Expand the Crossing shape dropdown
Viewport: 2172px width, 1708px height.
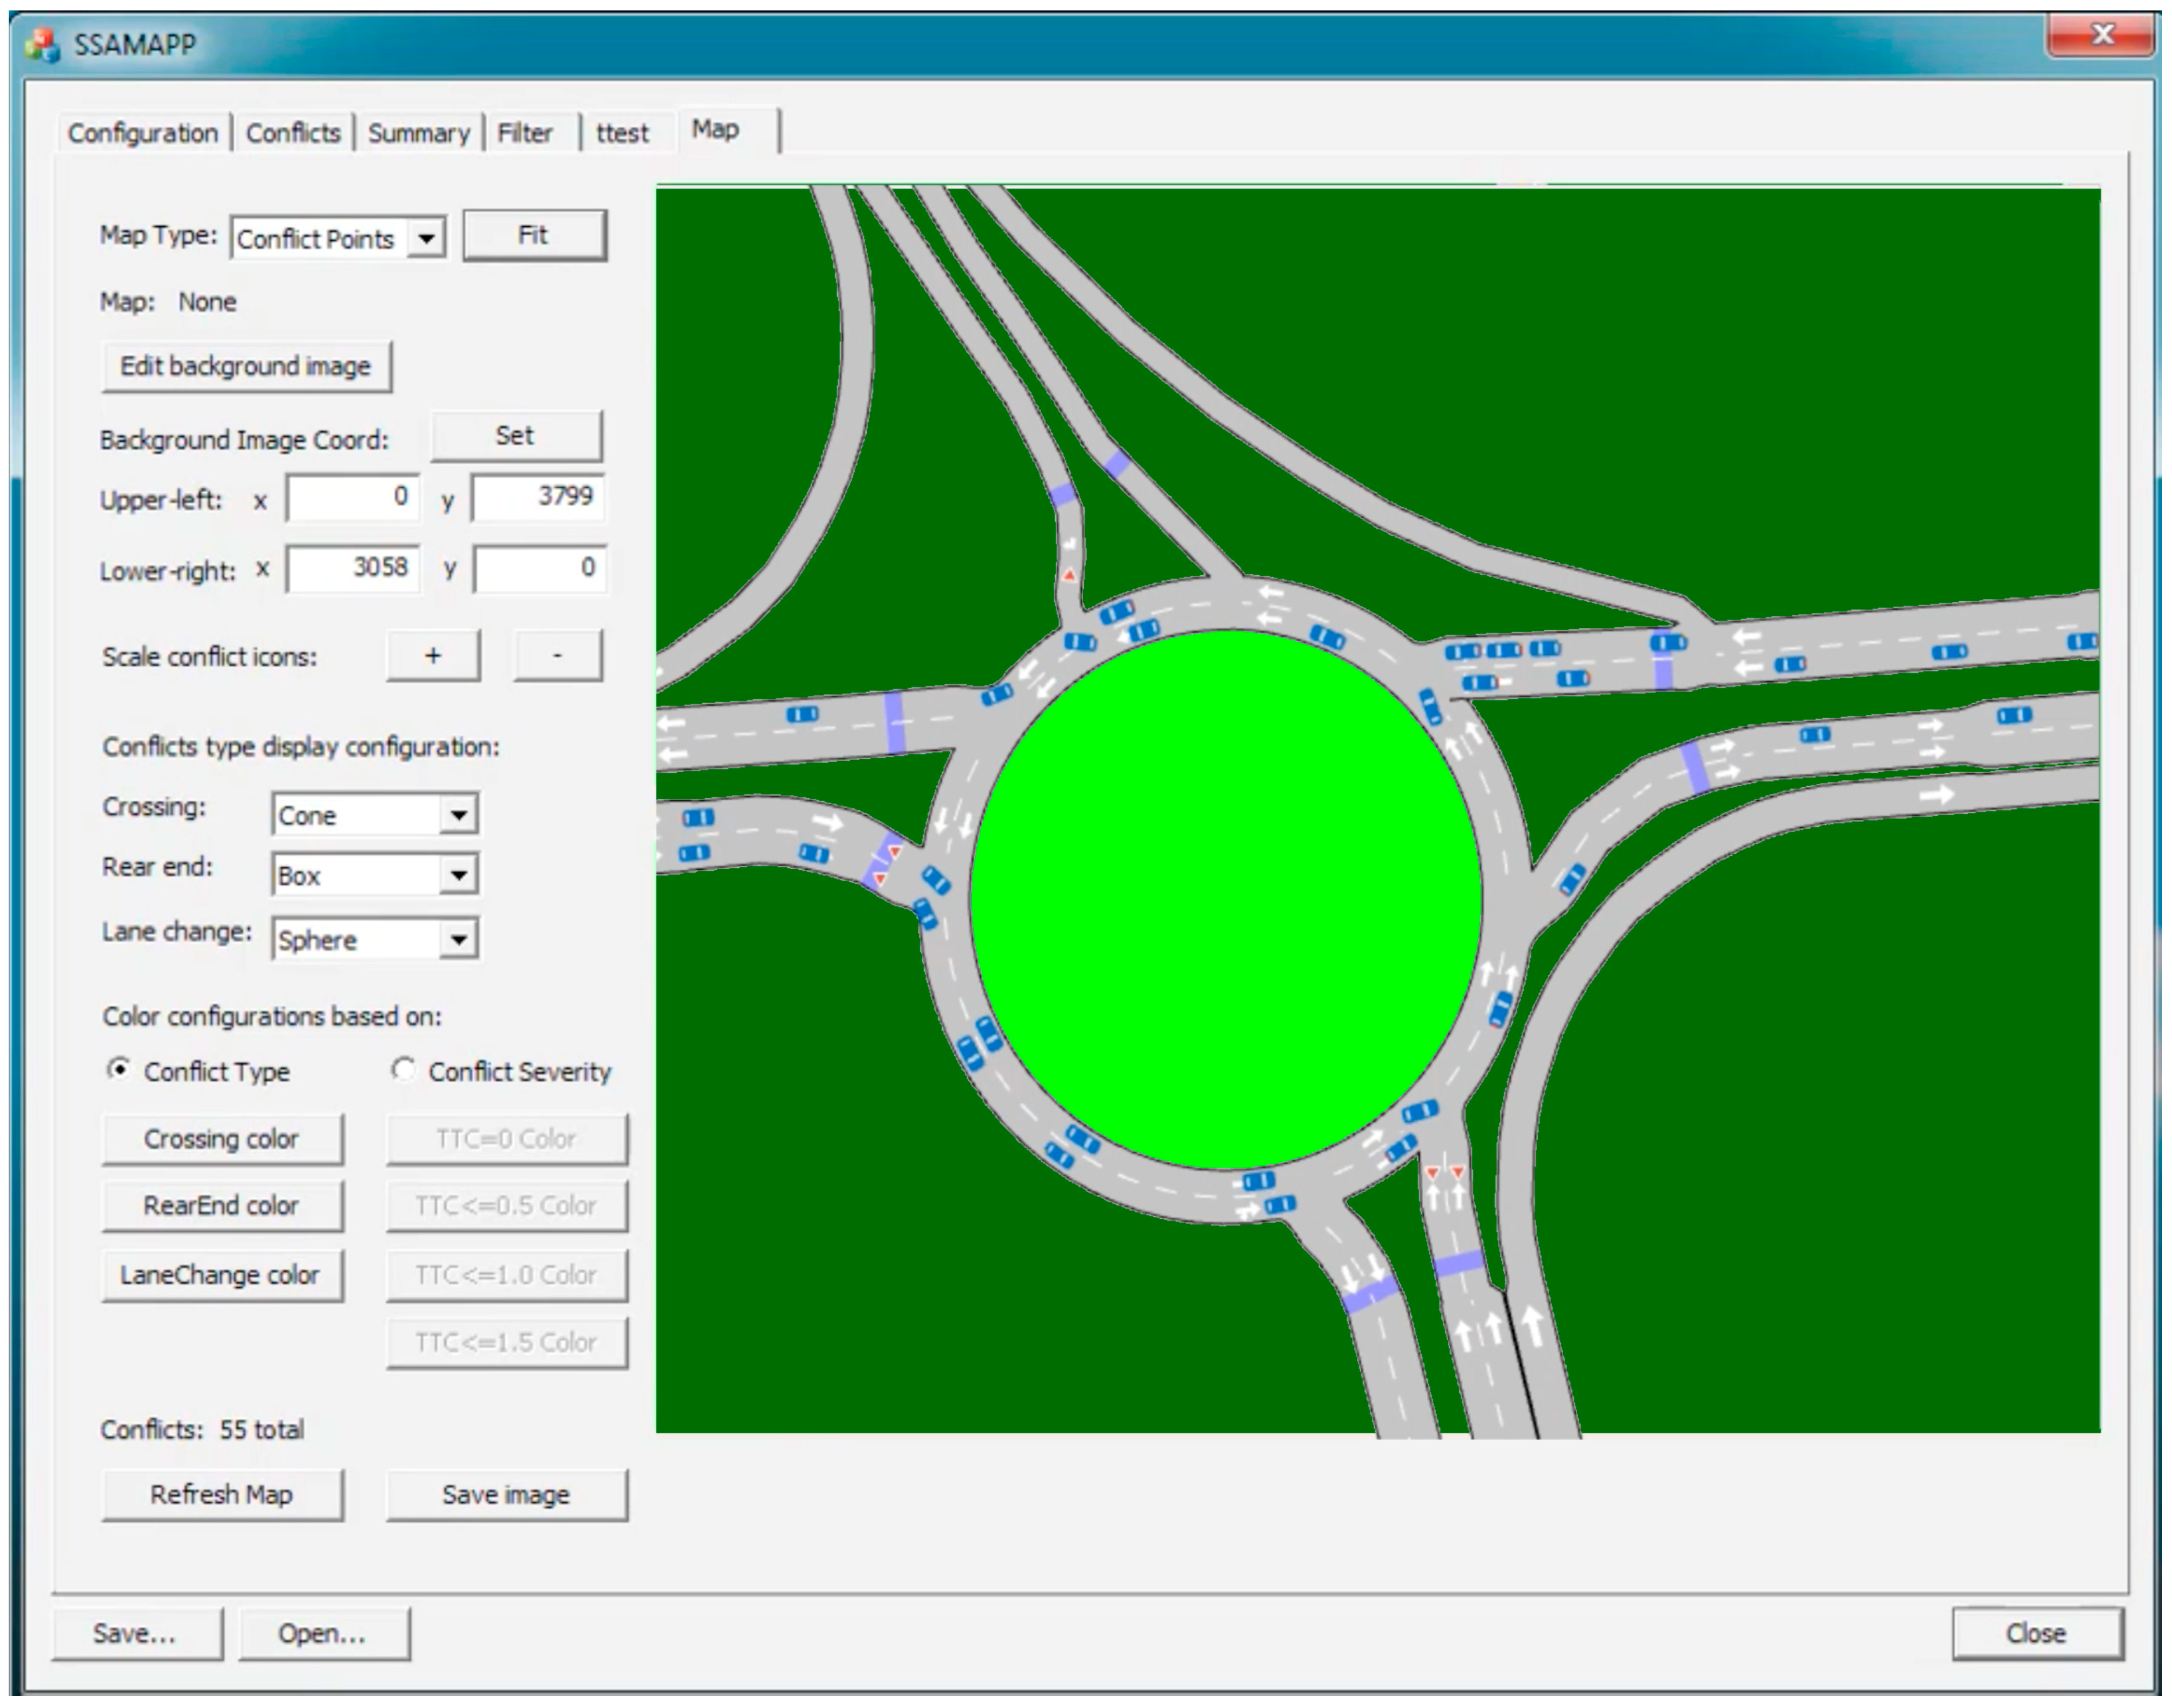click(x=458, y=815)
